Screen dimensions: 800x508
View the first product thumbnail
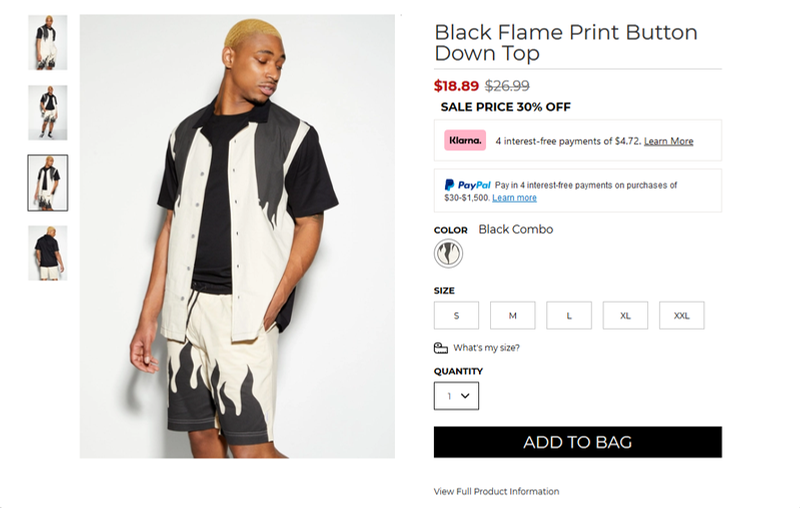(x=48, y=43)
